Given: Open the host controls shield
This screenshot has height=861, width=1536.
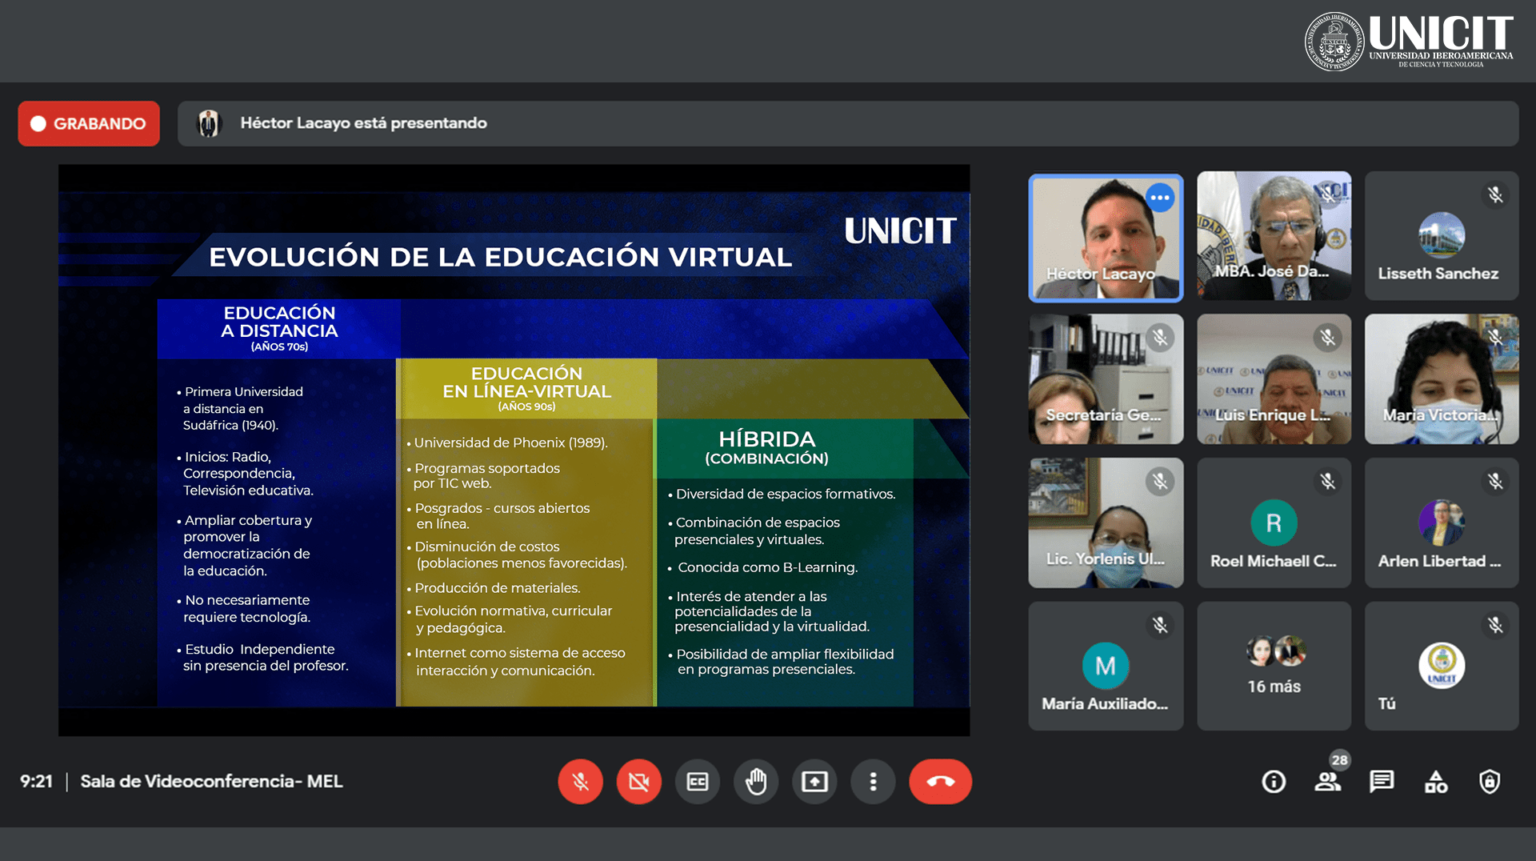Looking at the screenshot, I should 1492,781.
